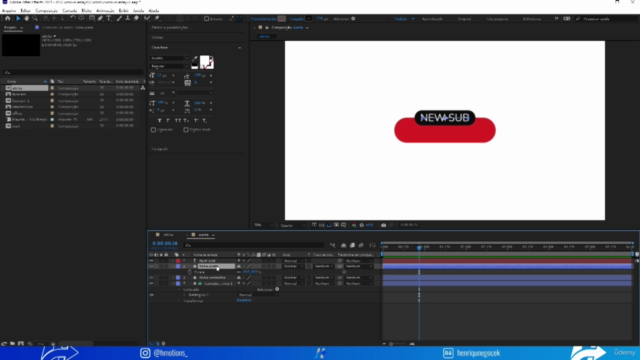Viewport: 640px width, 360px height.
Task: Toggle the snapping checkbox in toolbar
Action: click(x=207, y=19)
